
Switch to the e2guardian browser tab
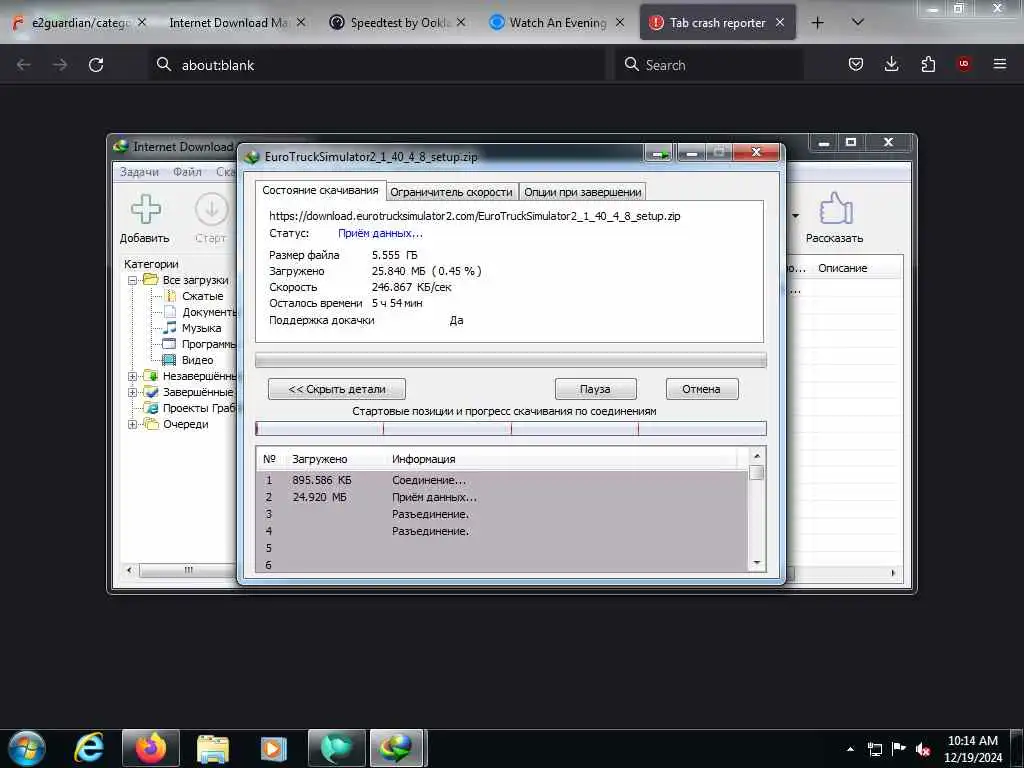coord(78,23)
